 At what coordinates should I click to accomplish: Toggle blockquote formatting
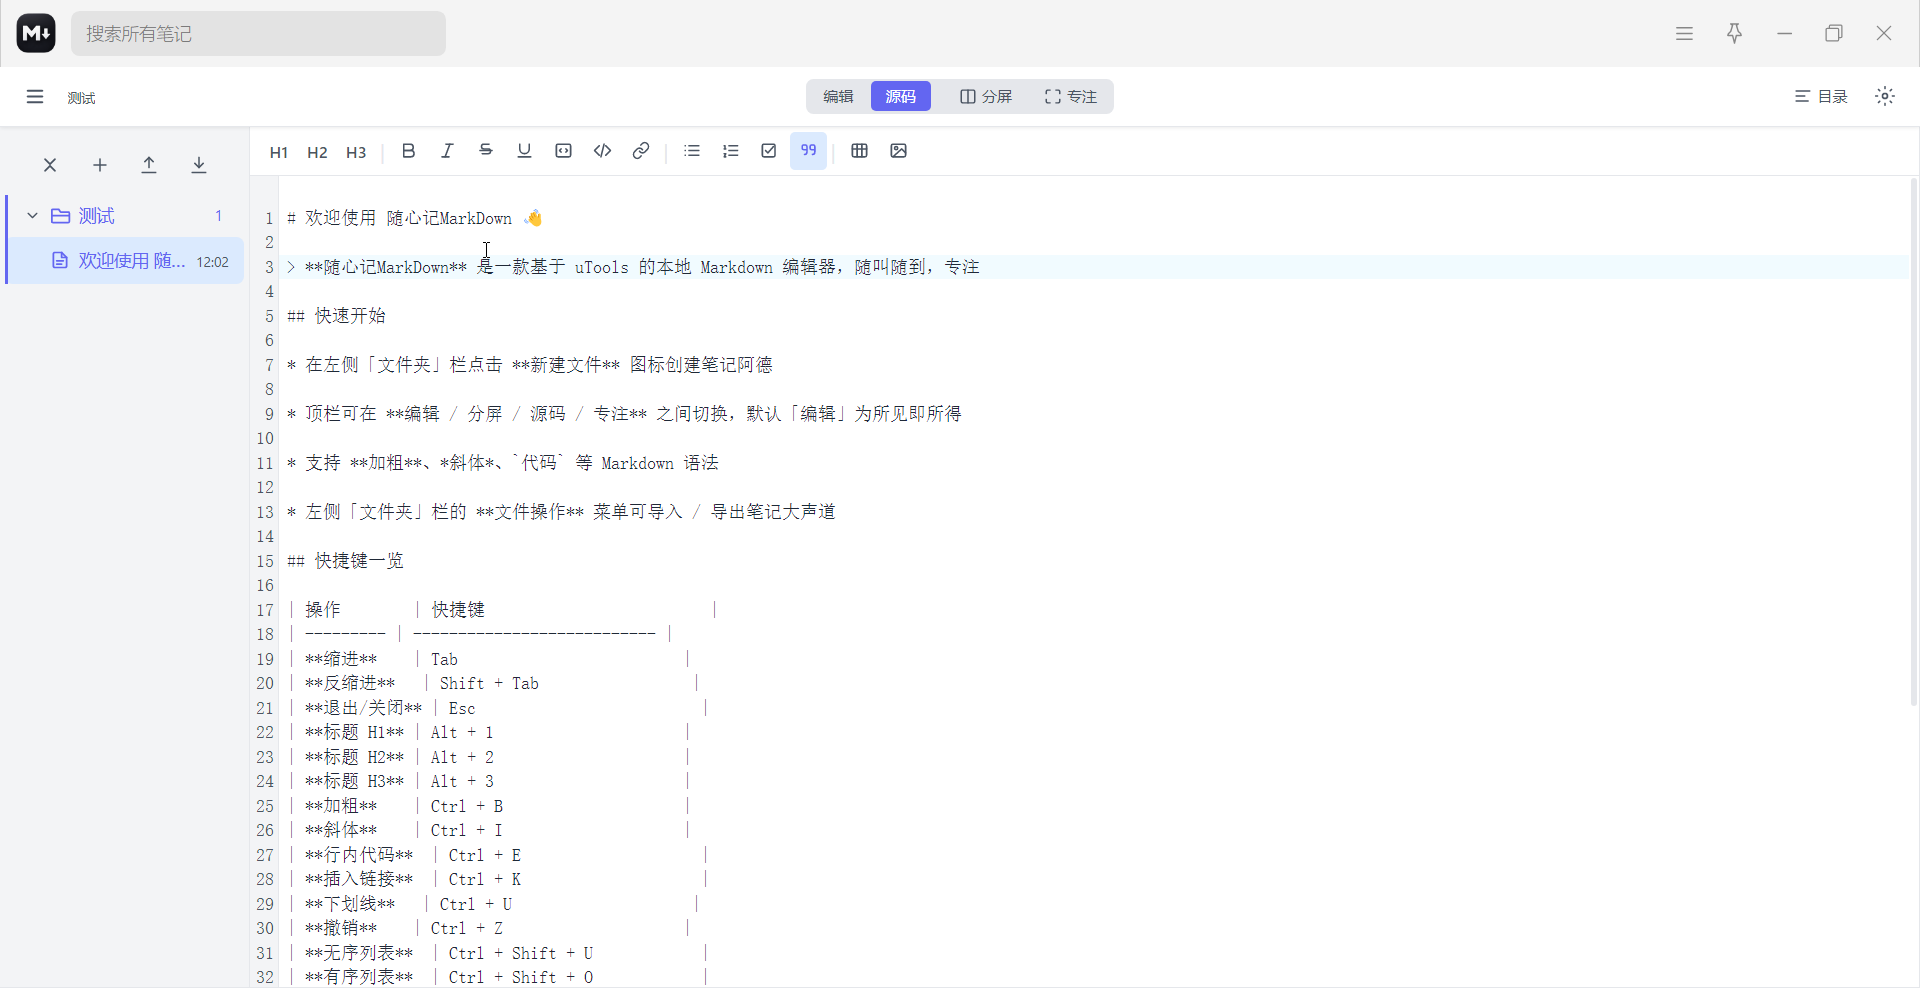(808, 151)
